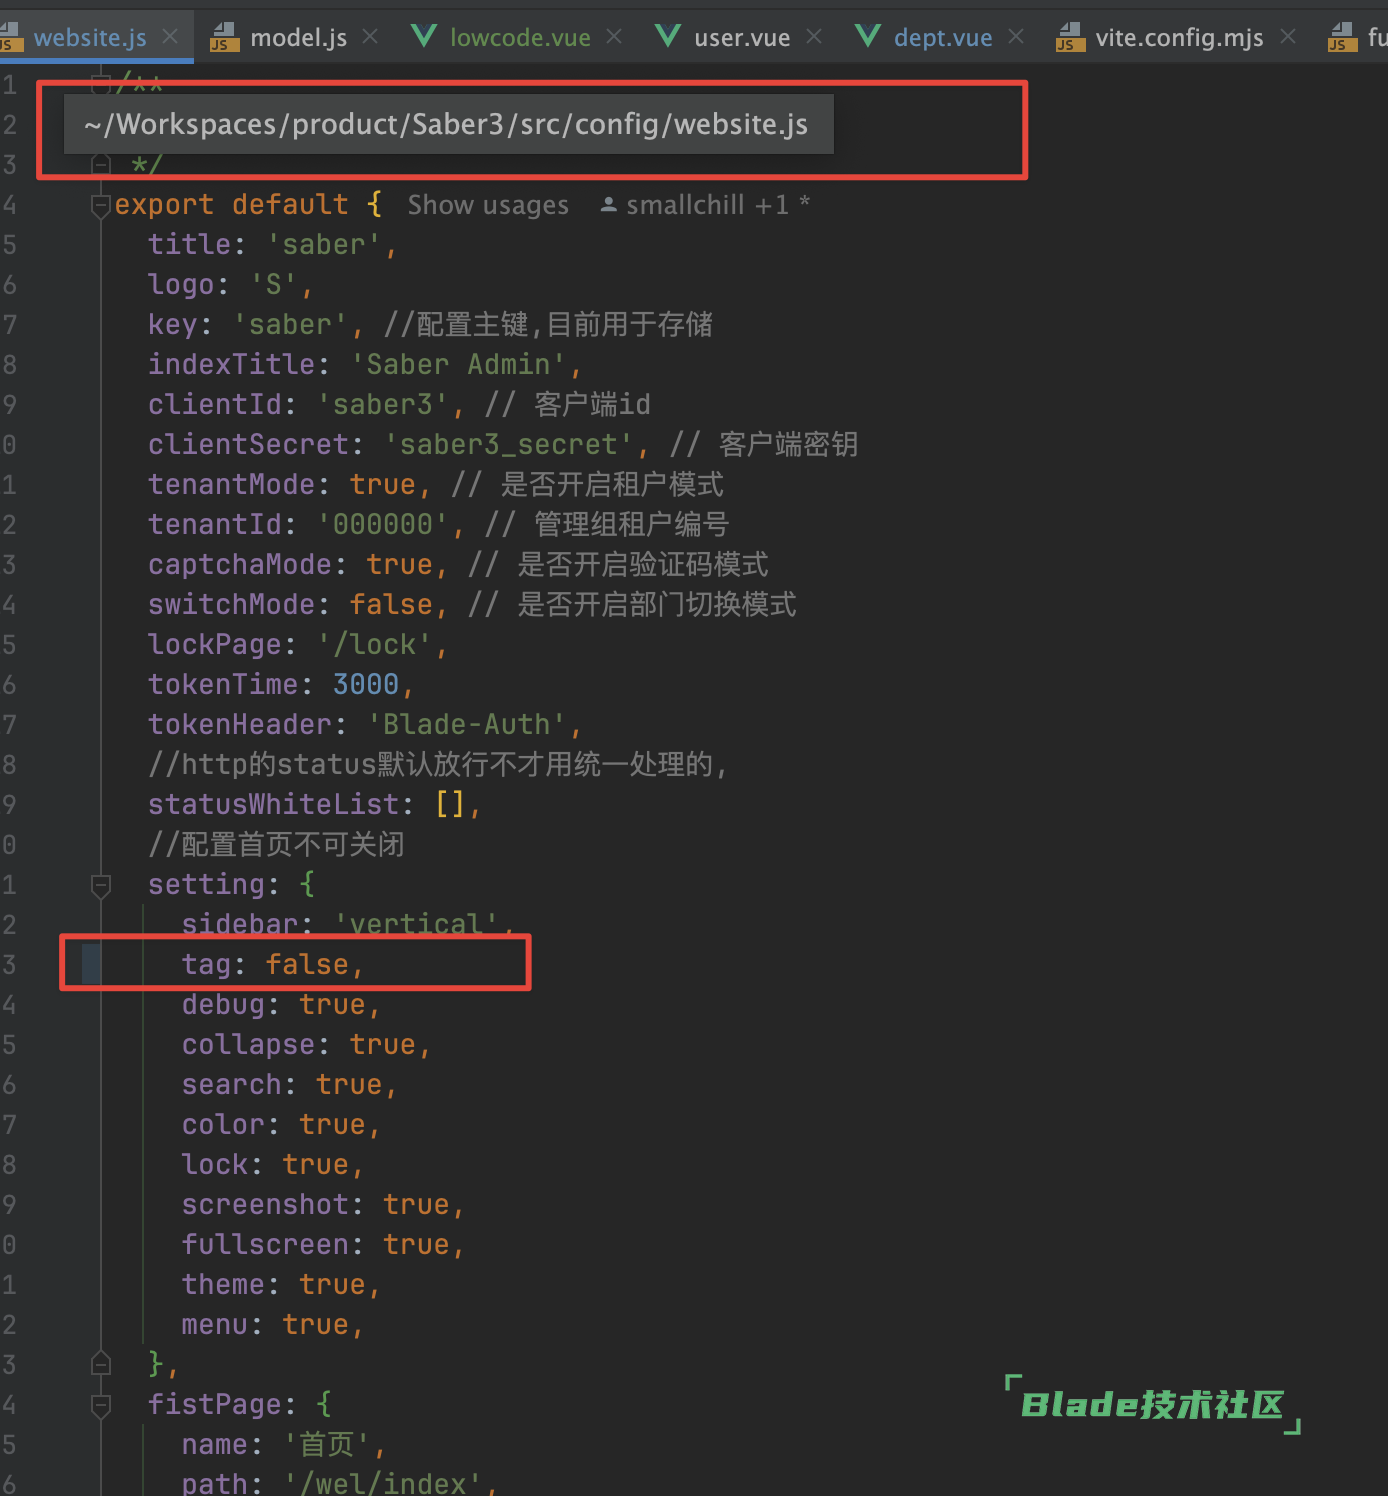The width and height of the screenshot is (1388, 1496).
Task: Collapse the setting object fold marker
Action: coord(100,886)
